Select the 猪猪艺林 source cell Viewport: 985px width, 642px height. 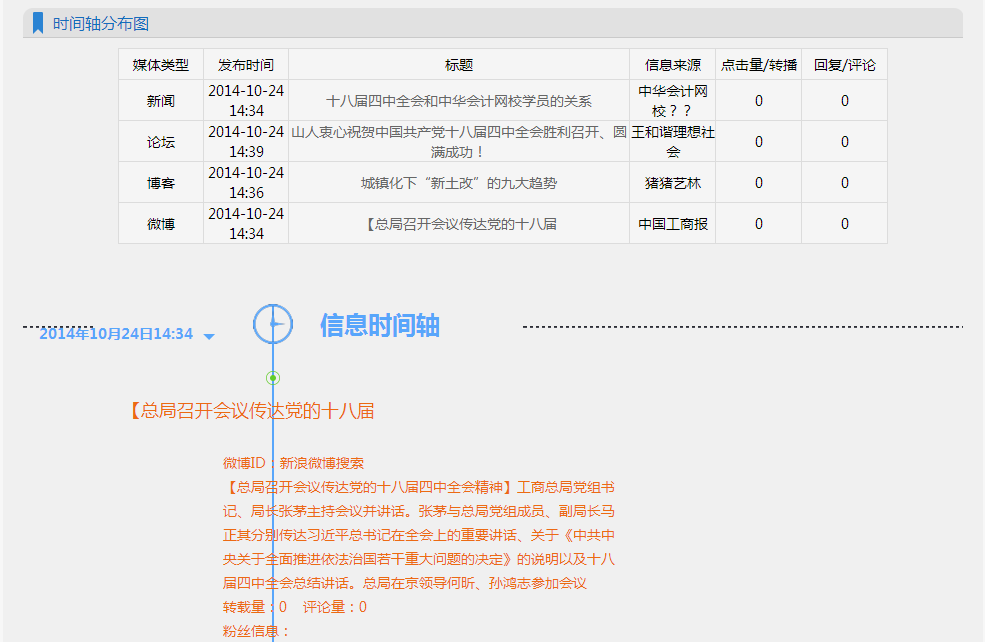(673, 183)
